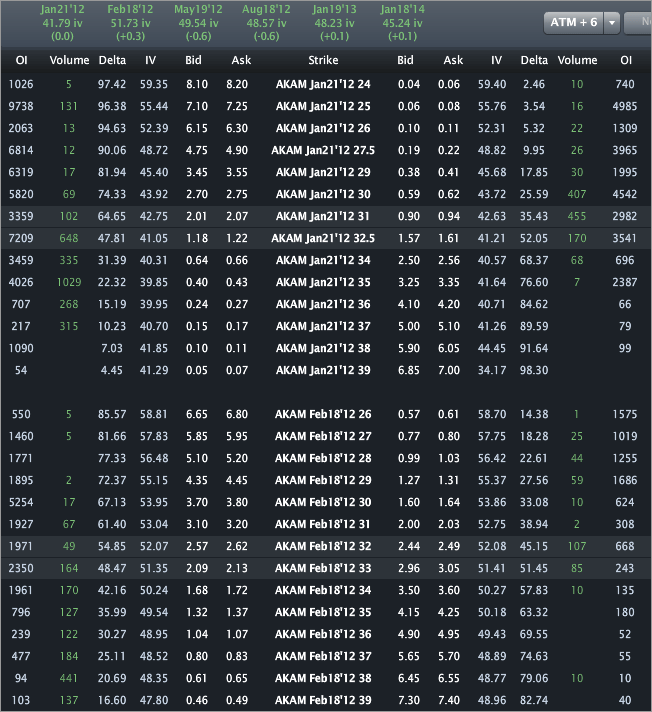652x712 pixels.
Task: Open the ATM + 6 dropdown arrow
Action: [x=612, y=23]
